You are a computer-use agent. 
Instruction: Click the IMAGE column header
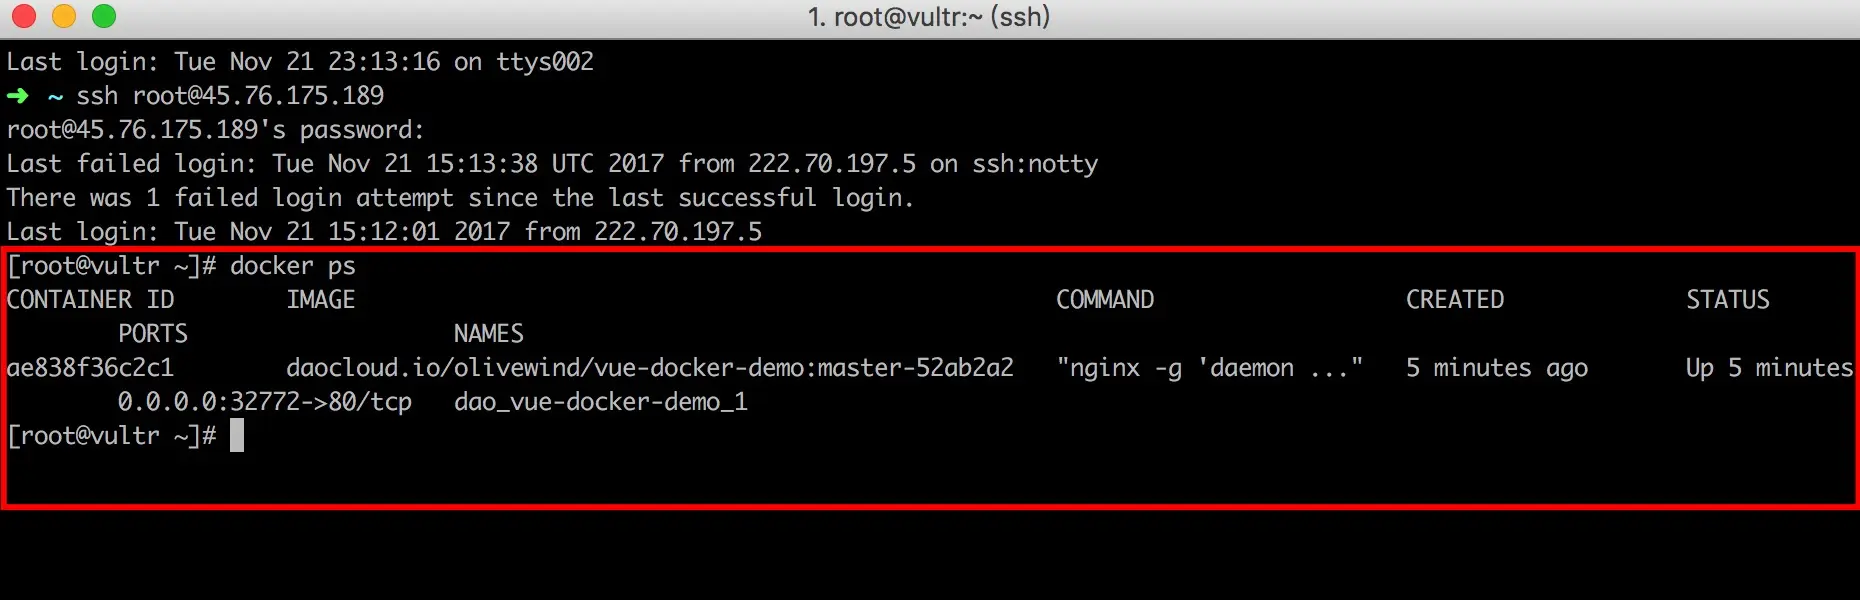(321, 300)
